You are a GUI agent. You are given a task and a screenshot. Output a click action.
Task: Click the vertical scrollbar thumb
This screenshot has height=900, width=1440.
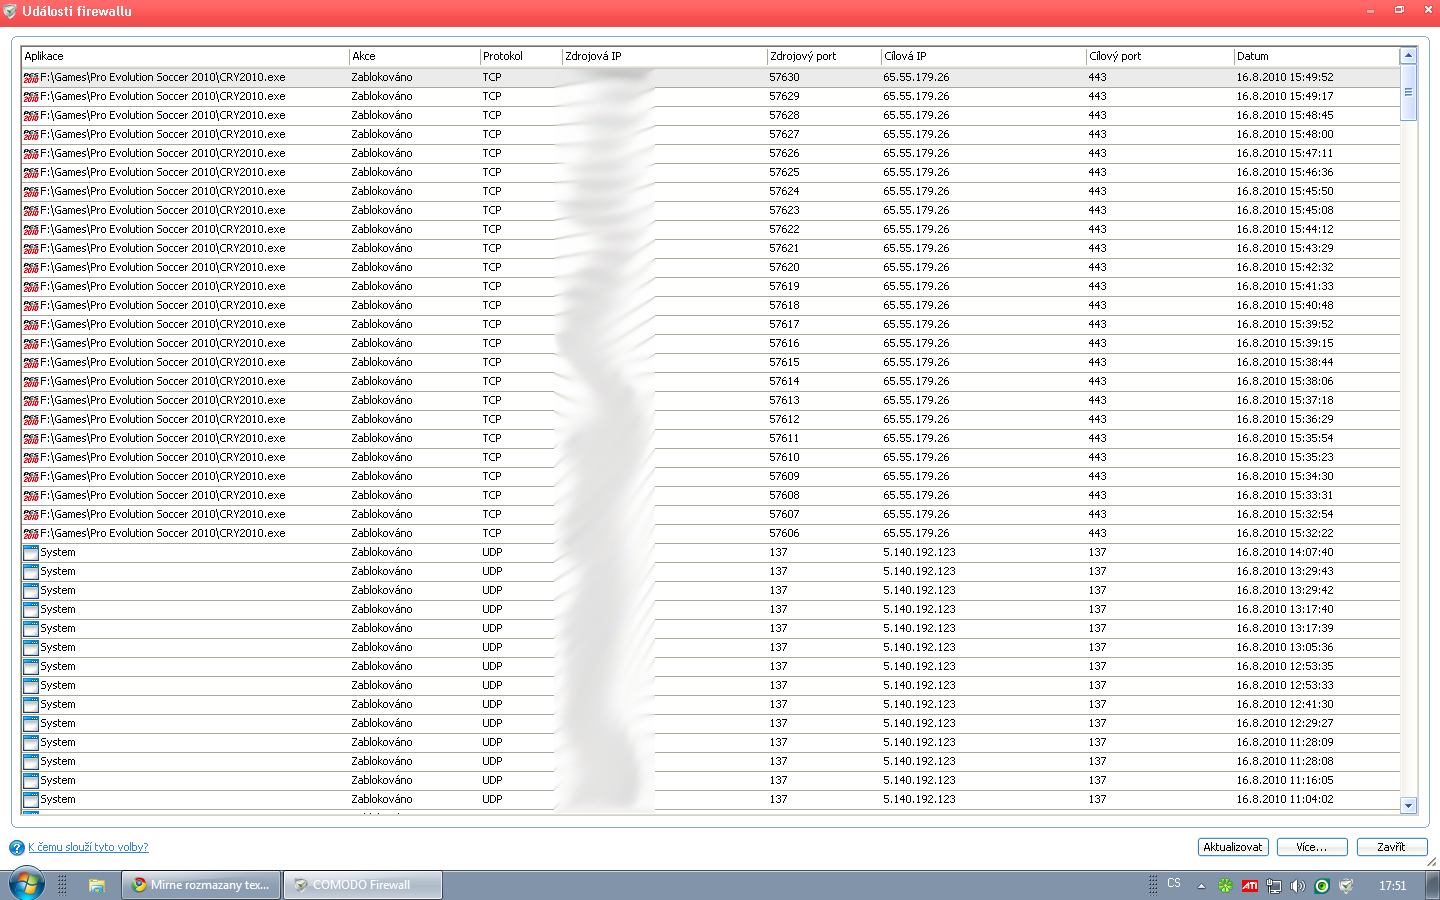click(1408, 93)
